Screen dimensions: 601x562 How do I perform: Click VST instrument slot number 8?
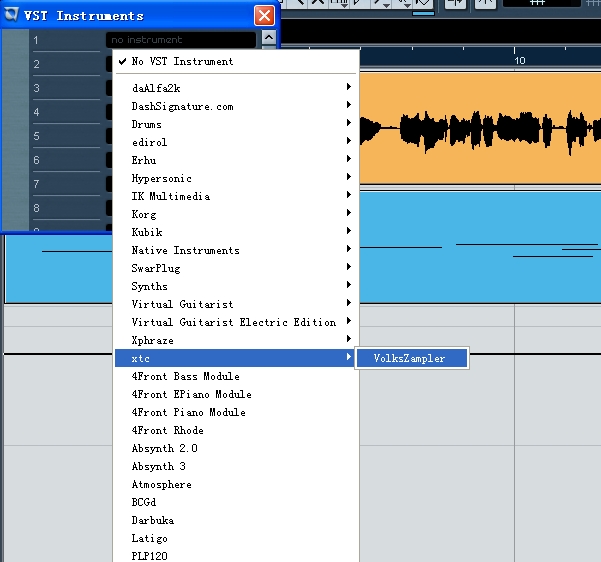[36, 208]
